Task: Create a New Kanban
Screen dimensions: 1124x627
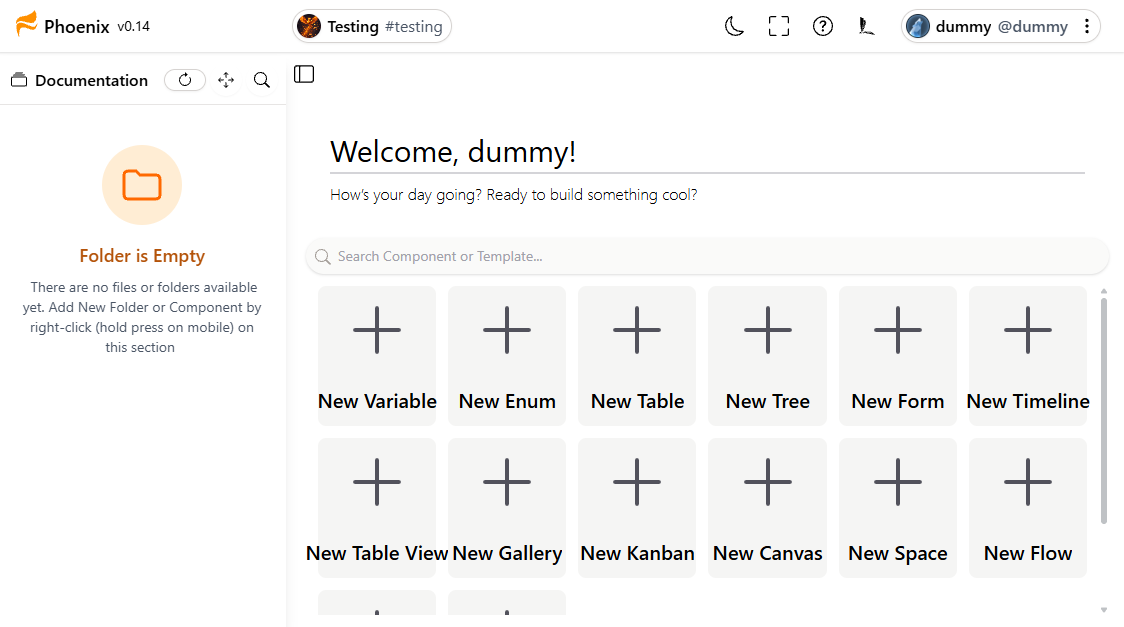Action: click(637, 508)
